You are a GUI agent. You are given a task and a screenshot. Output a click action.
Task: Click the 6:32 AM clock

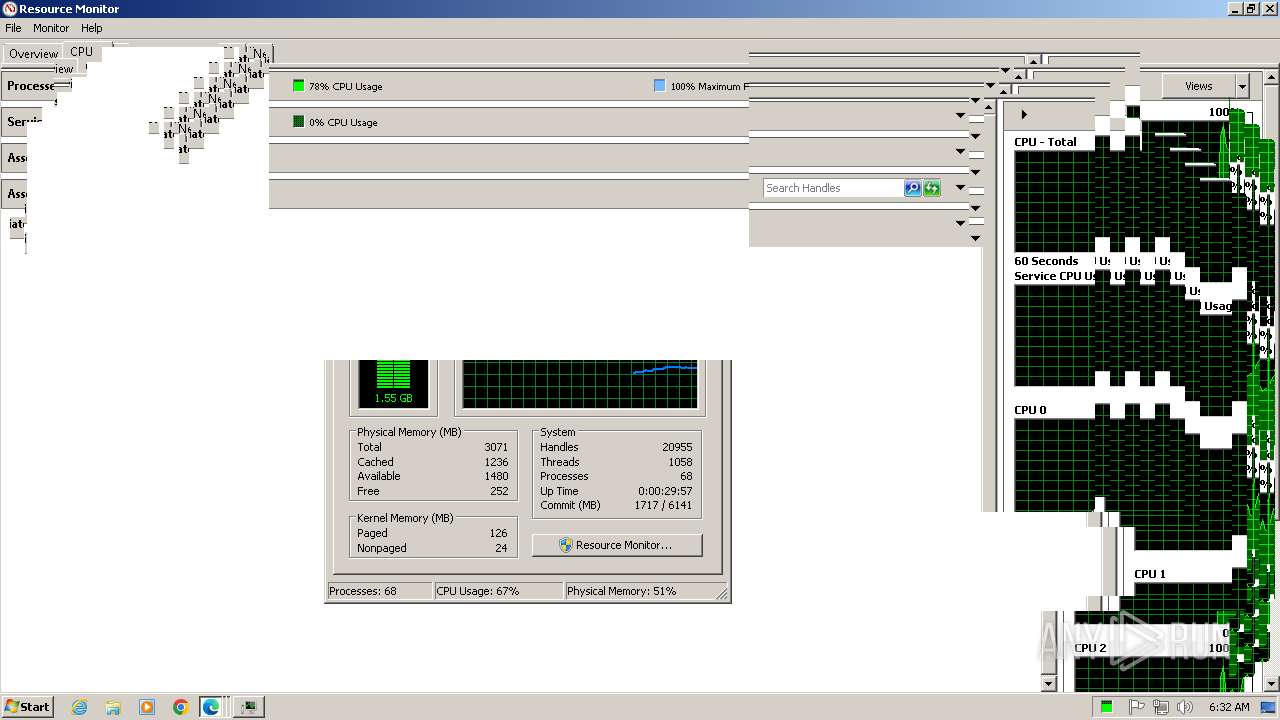(1228, 707)
